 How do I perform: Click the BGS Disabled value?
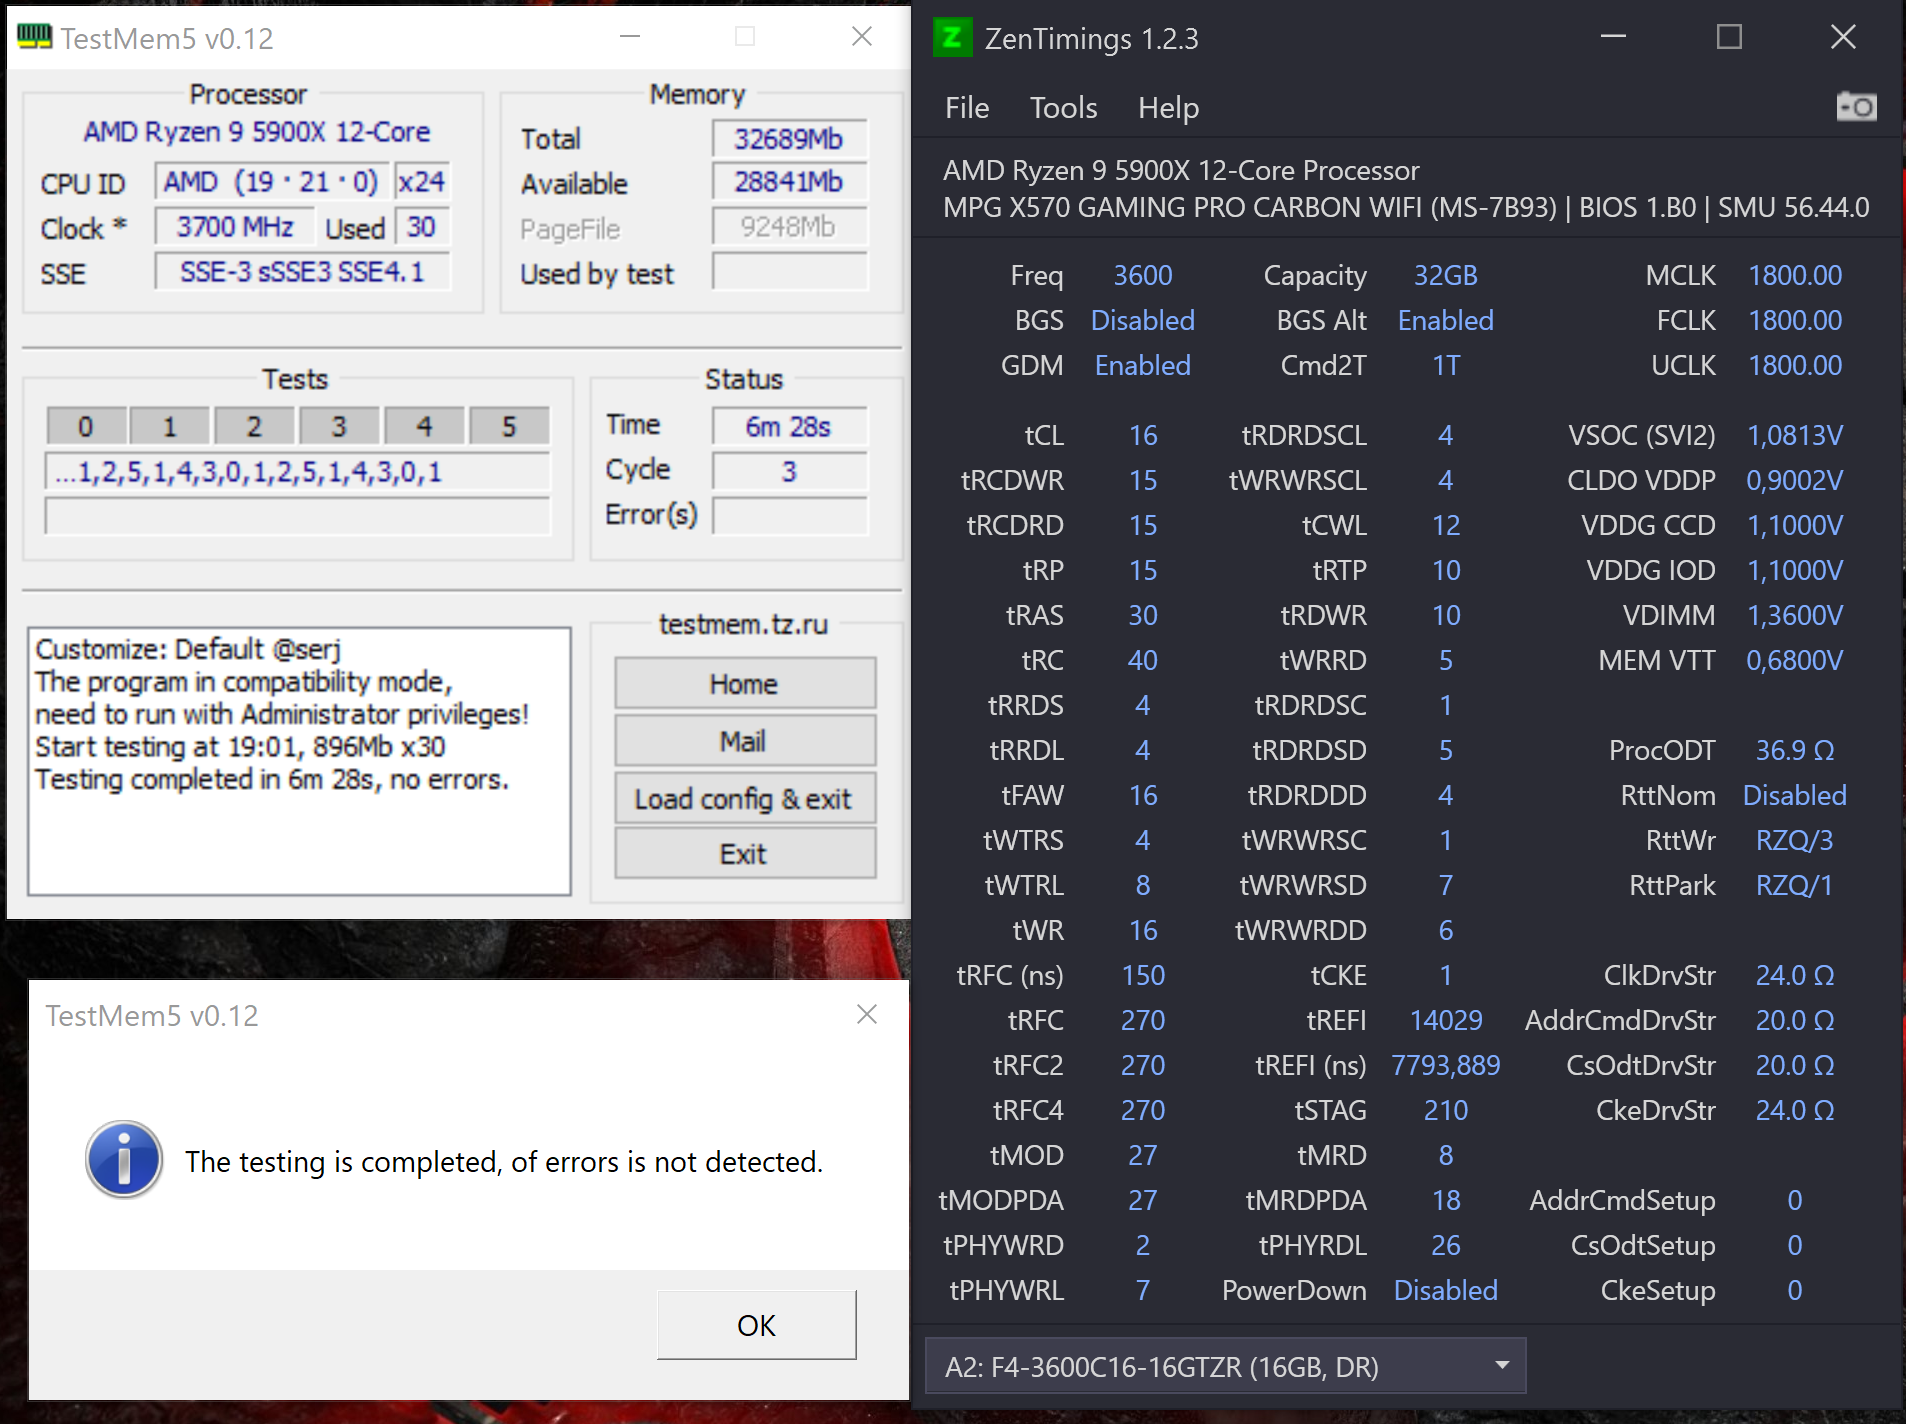1143,320
